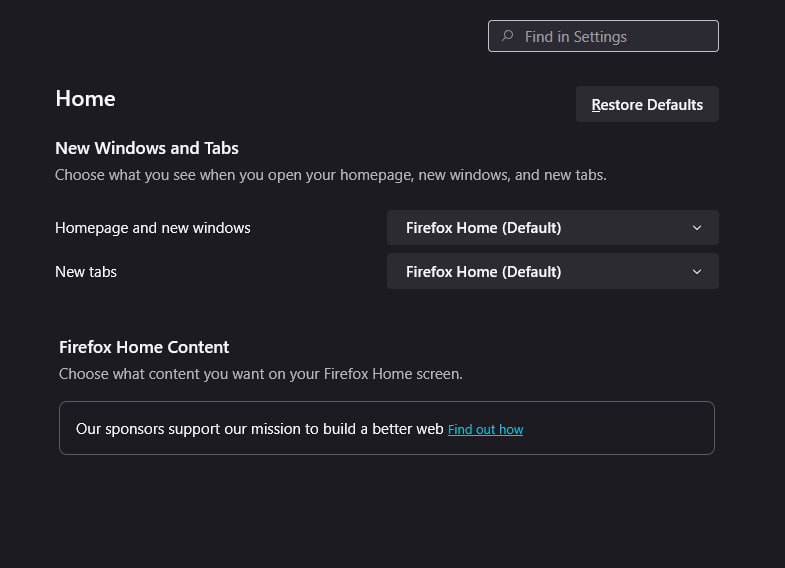
Task: Select the Firefox Home Content heading
Action: point(144,347)
